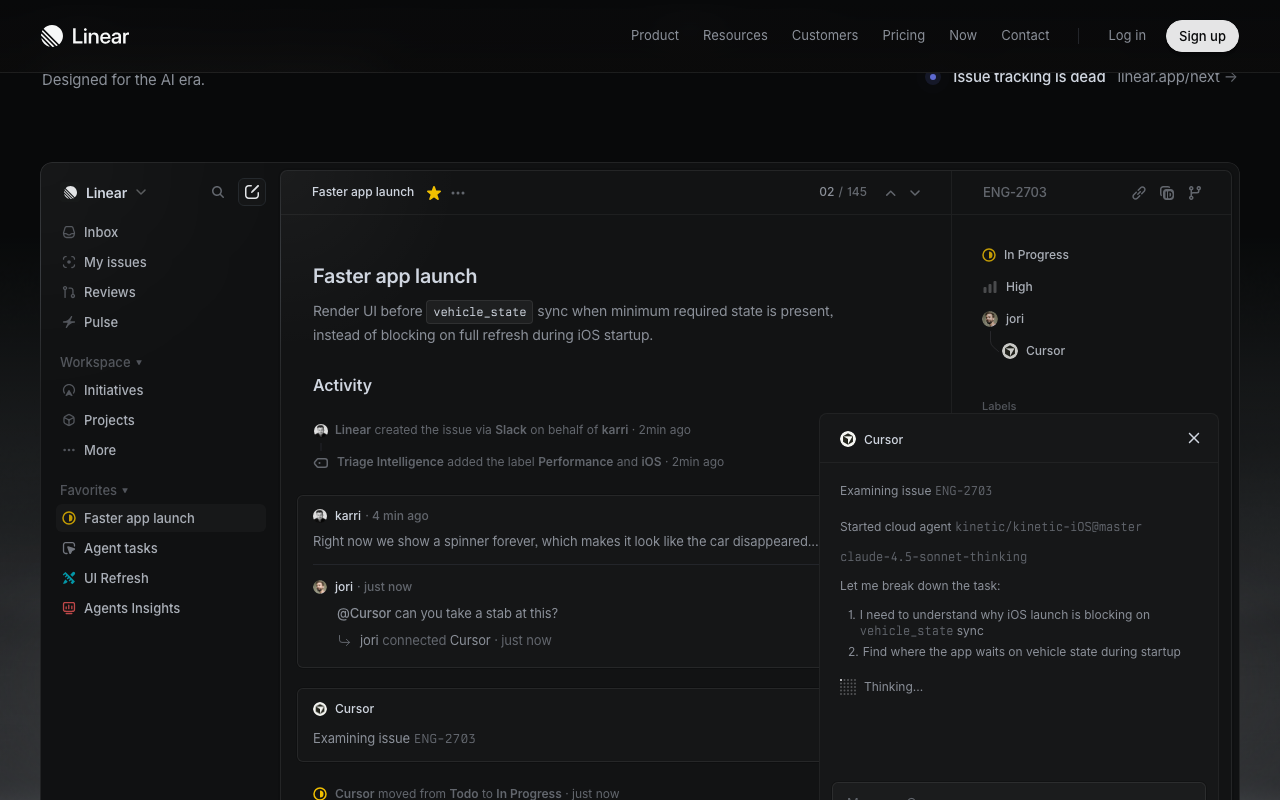The image size is (1280, 800).
Task: Select the Faster app launch favorite
Action: [x=160, y=518]
